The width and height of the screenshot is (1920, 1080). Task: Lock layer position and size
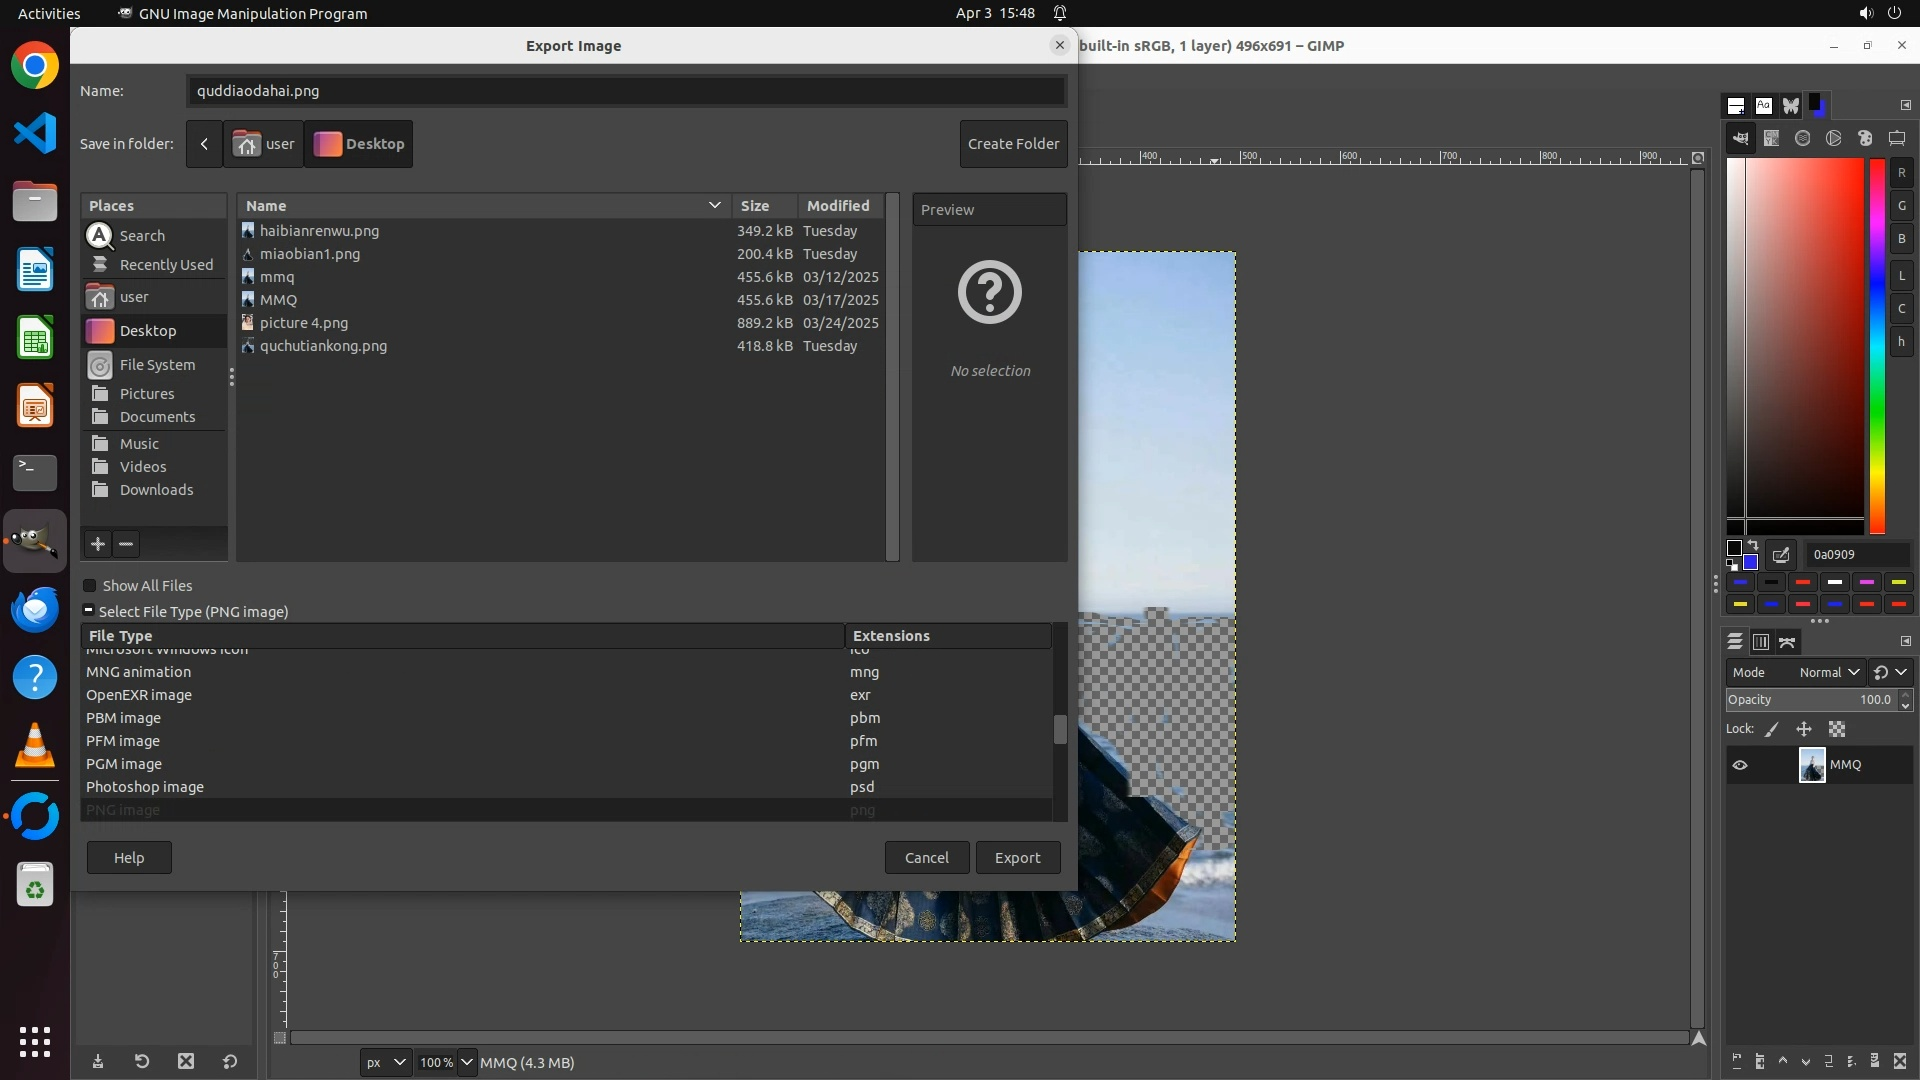click(1804, 730)
